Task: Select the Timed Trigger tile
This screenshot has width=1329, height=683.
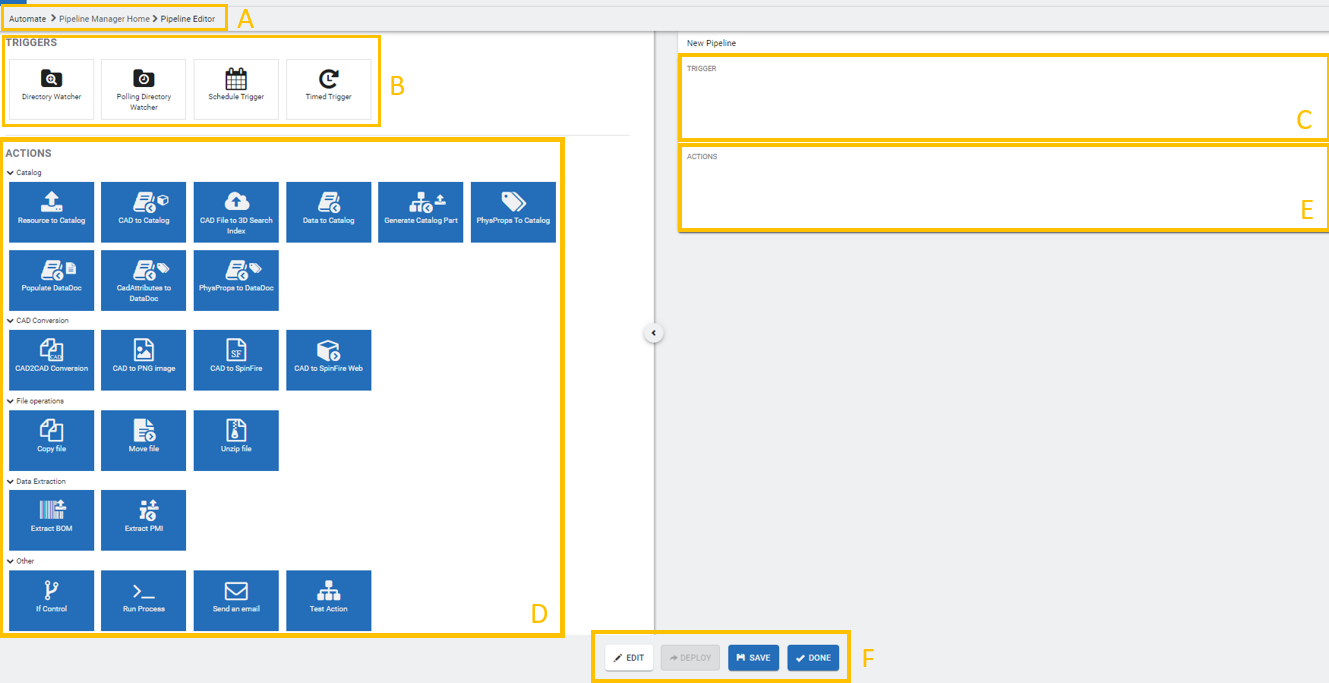Action: point(328,89)
